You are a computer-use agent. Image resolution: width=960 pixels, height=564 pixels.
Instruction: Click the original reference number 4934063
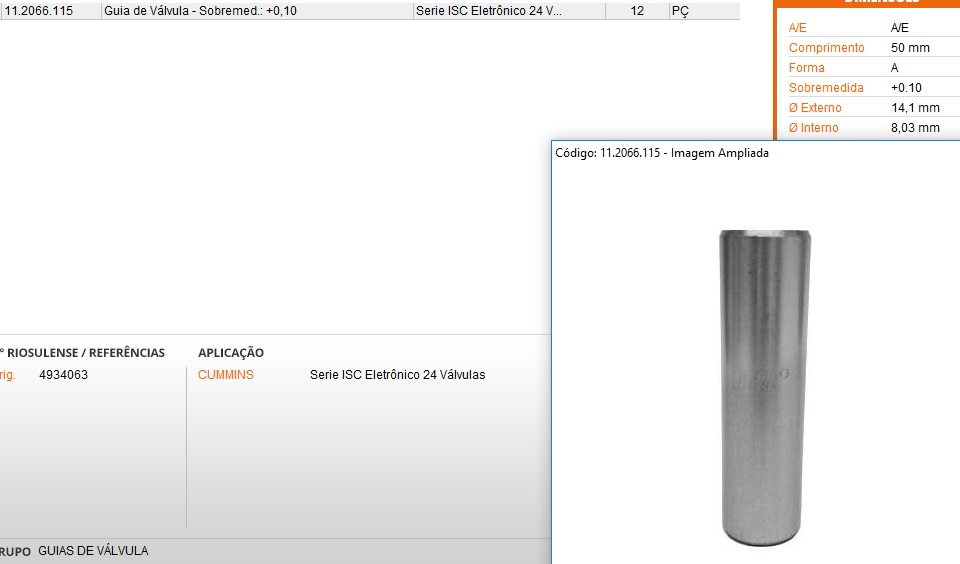(63, 375)
